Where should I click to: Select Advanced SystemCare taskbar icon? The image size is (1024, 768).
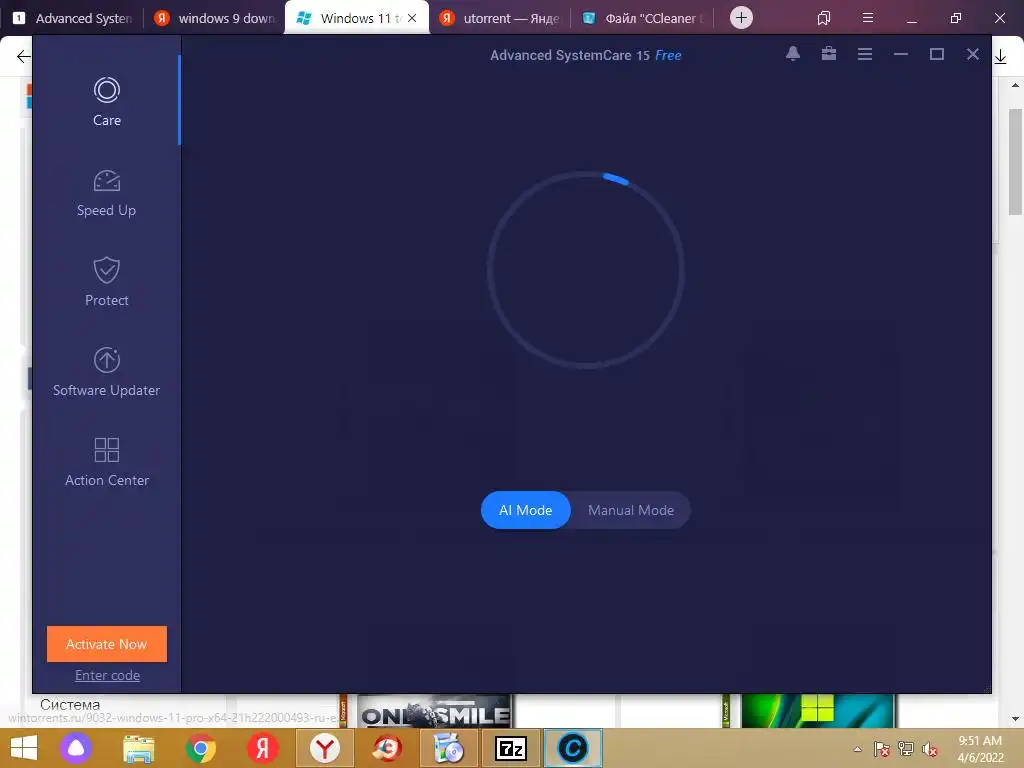(573, 748)
